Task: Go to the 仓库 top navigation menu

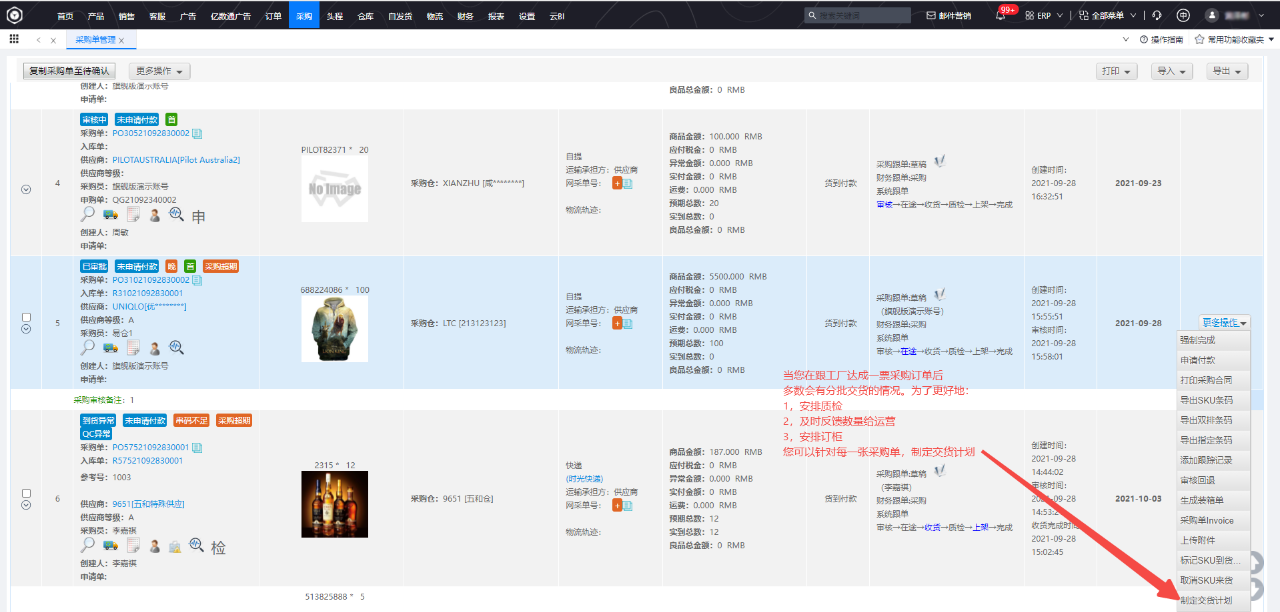Action: click(x=366, y=16)
